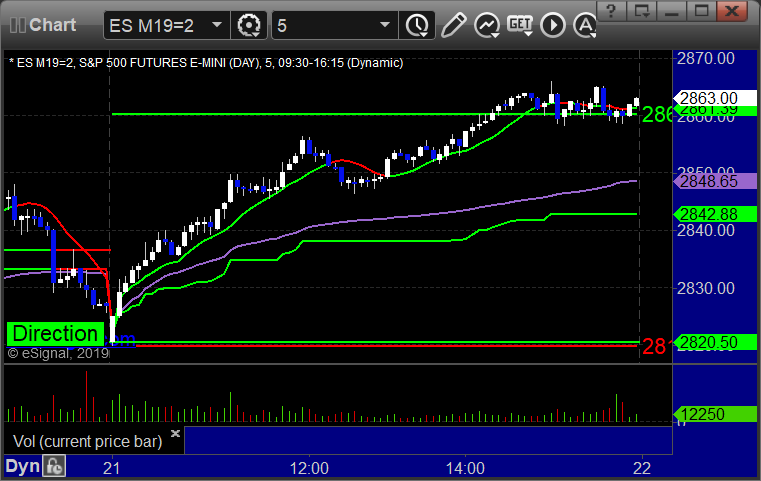
Task: Toggle the Dyn scaling mode label
Action: 22,466
